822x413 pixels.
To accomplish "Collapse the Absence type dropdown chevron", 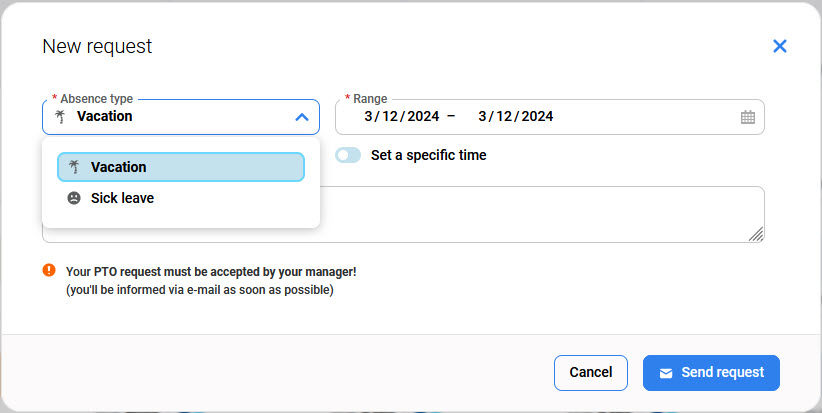I will [302, 117].
